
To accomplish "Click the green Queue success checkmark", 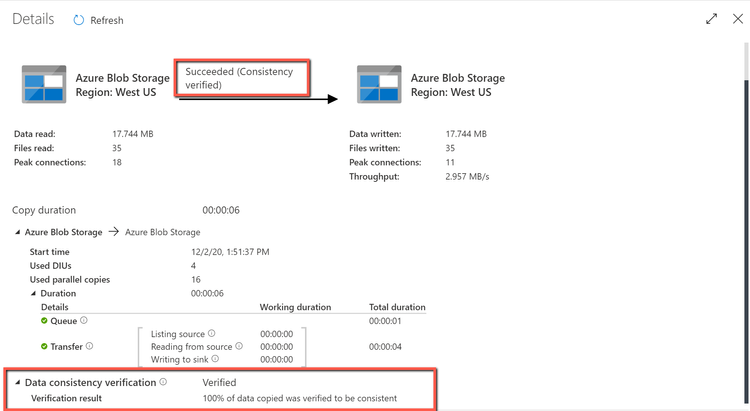I will 45,321.
